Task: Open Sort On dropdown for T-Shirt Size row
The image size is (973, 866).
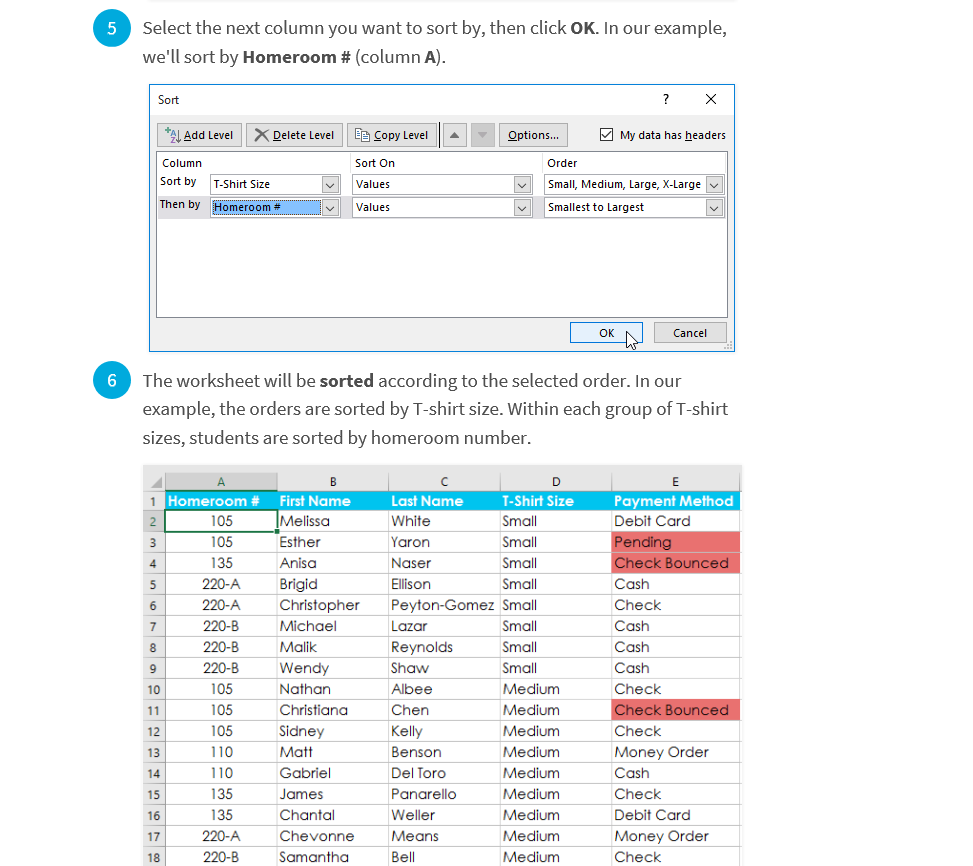Action: click(522, 185)
